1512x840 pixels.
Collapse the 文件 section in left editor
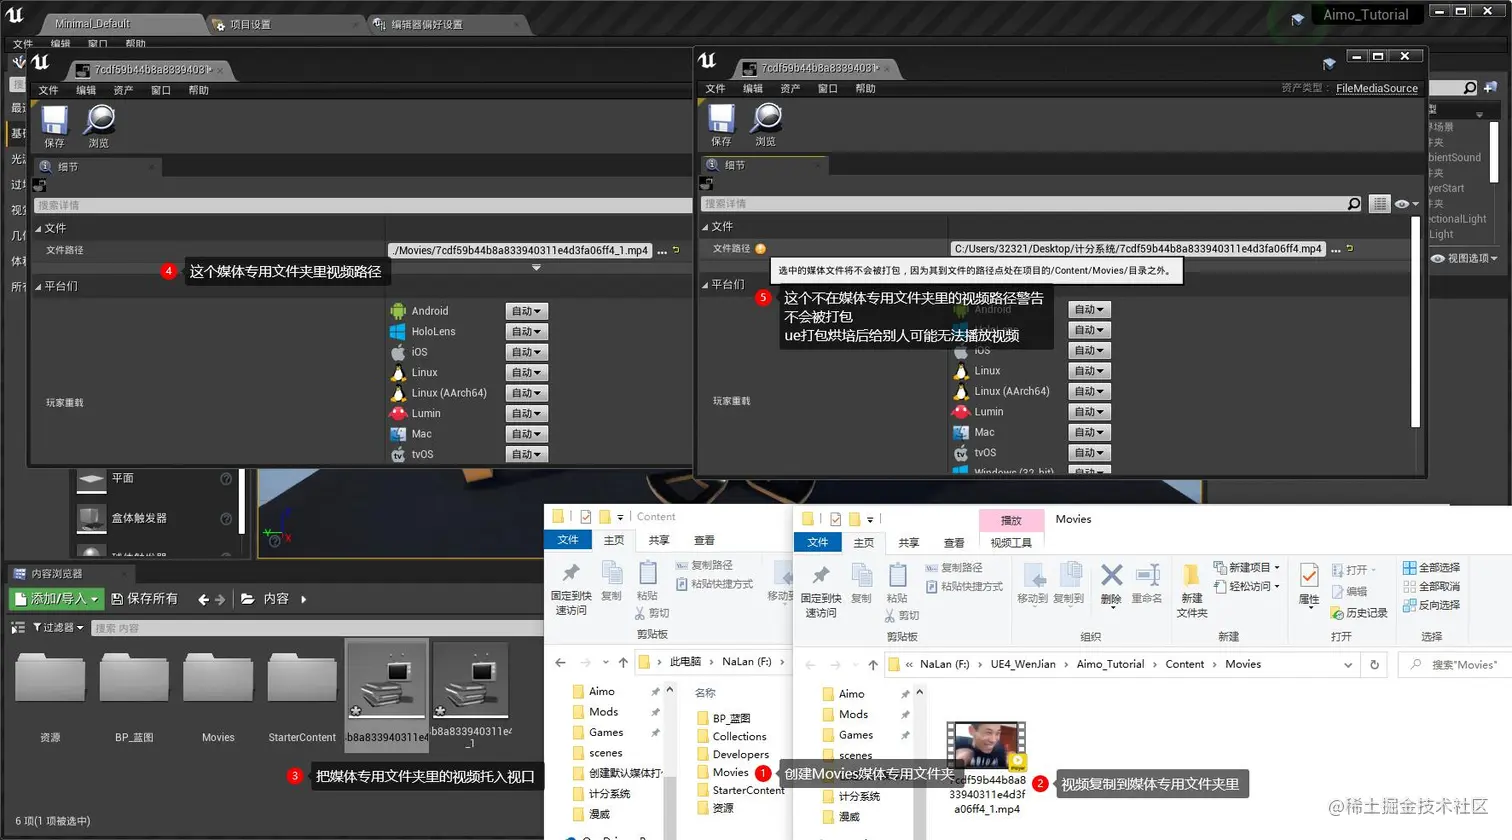[x=39, y=229]
